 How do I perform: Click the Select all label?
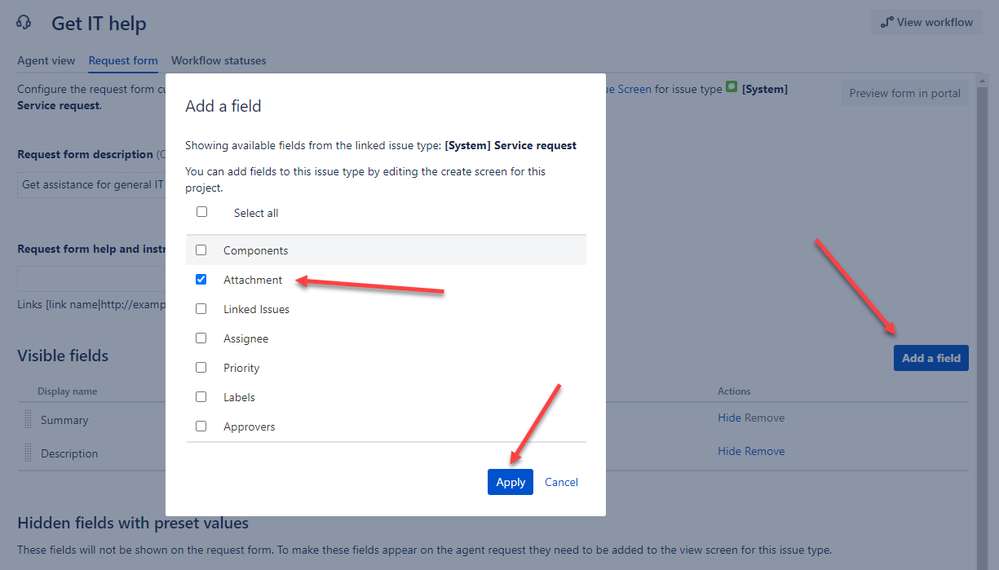point(256,213)
